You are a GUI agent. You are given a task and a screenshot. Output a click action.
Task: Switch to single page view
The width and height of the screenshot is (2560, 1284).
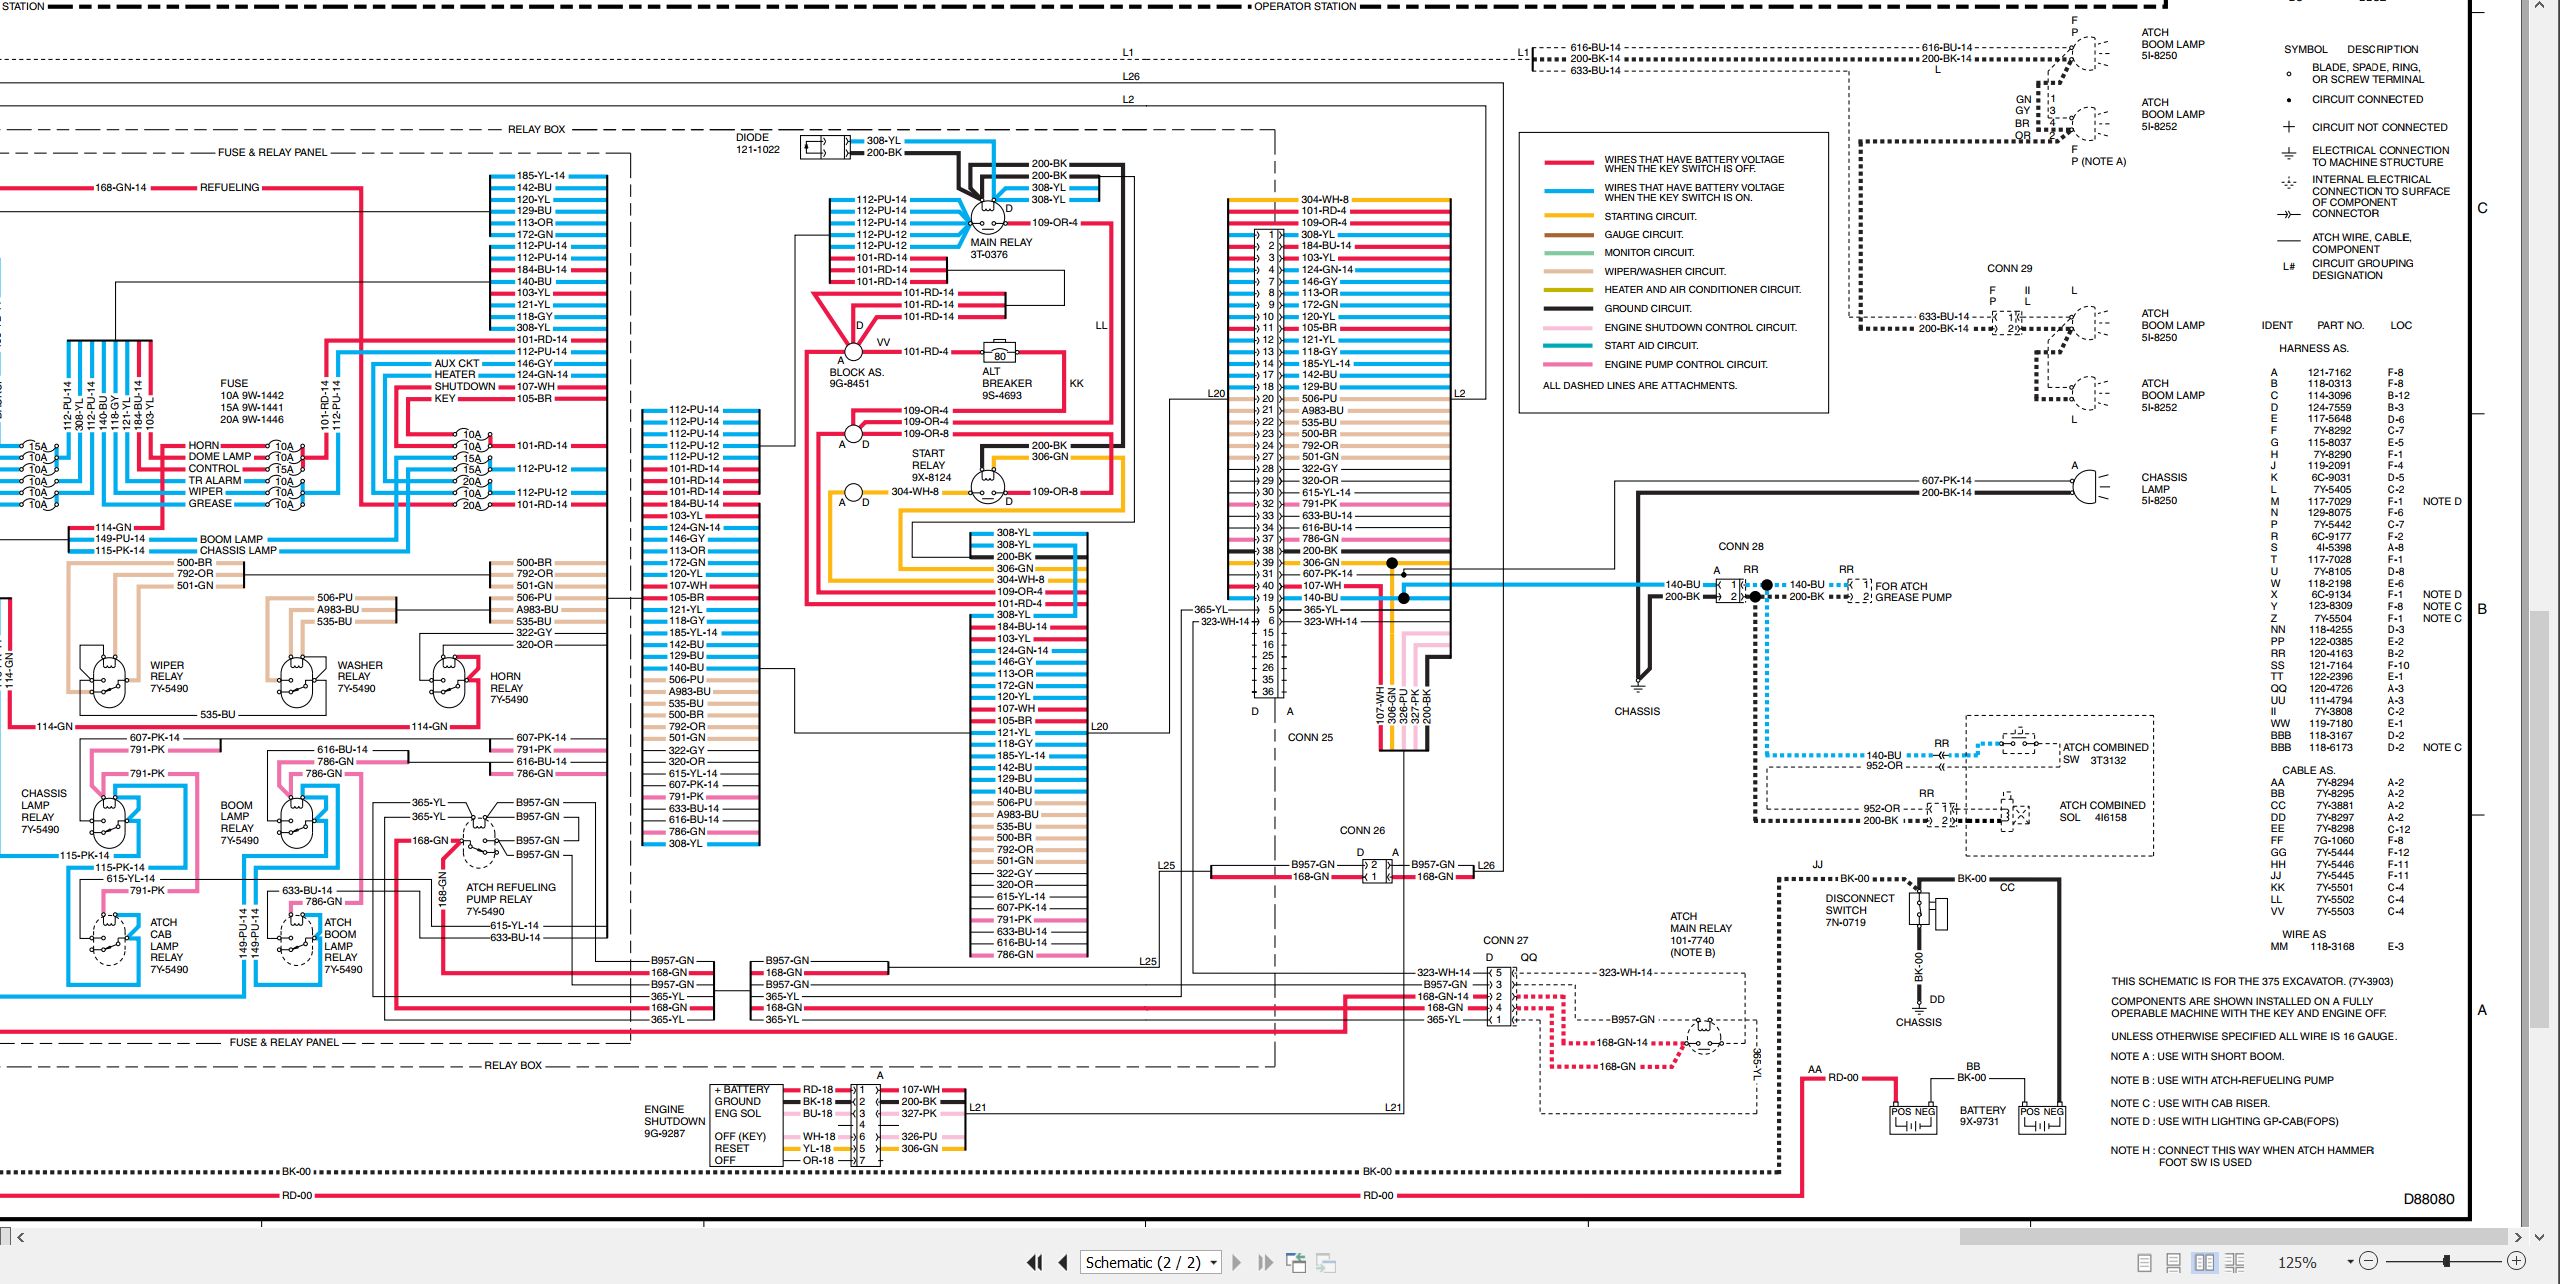click(x=2144, y=1263)
